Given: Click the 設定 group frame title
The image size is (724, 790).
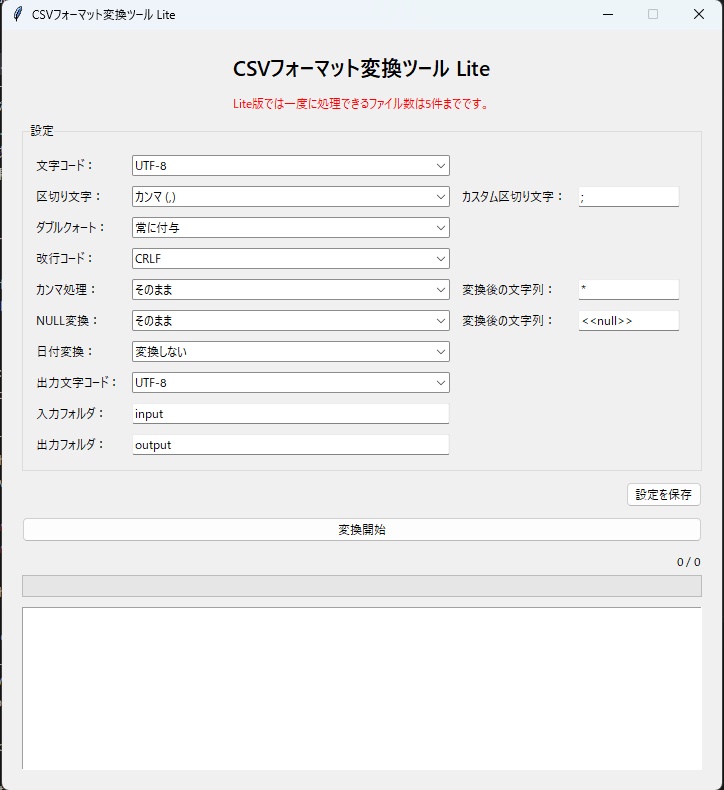Looking at the screenshot, I should point(41,130).
